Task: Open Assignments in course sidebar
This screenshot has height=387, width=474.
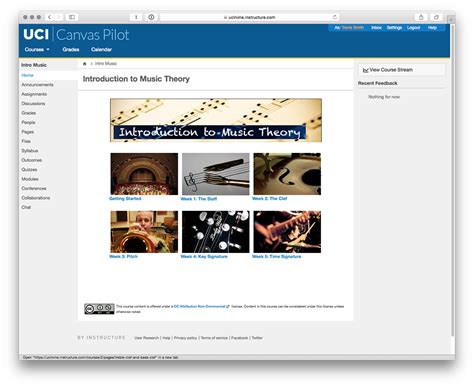Action: (34, 94)
